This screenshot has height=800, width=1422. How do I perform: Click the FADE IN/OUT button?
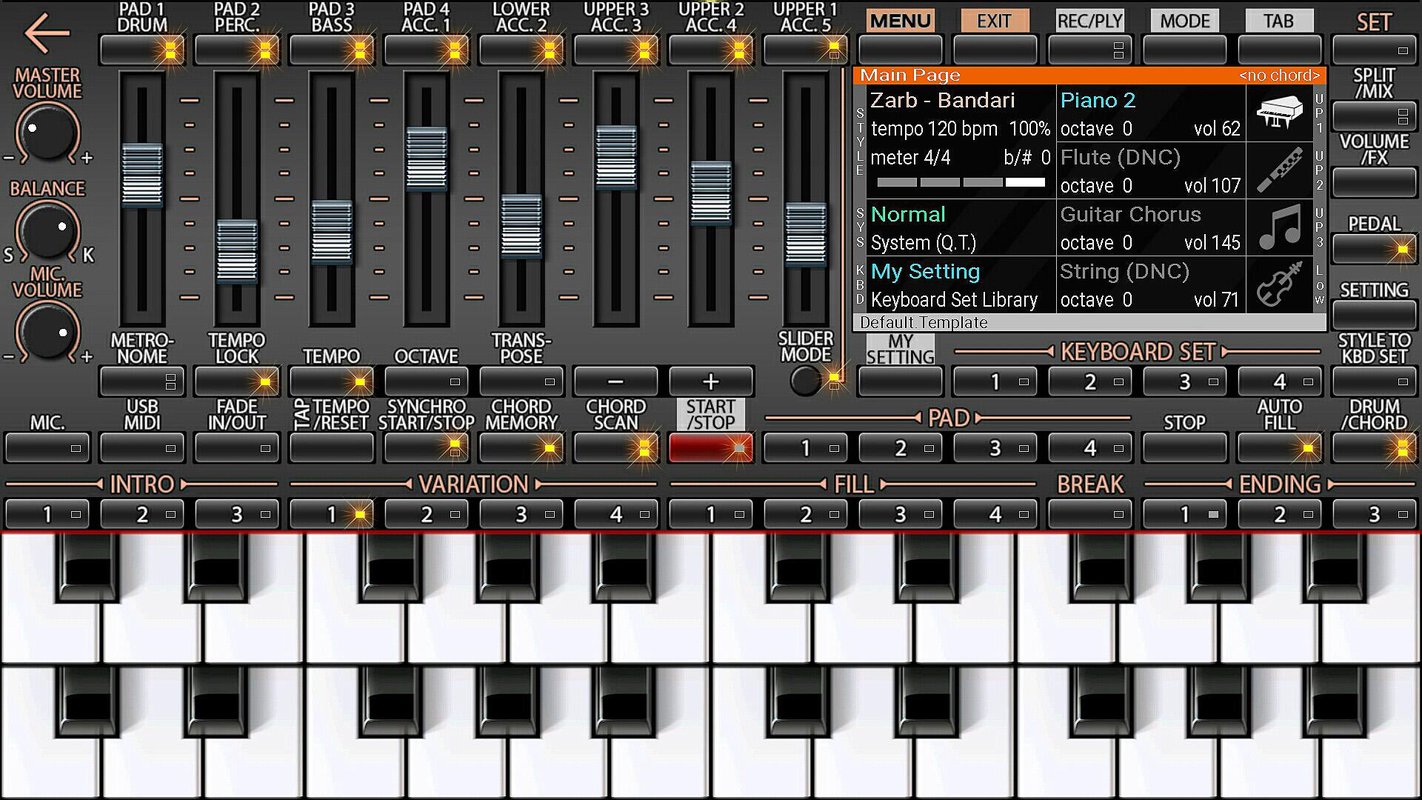pos(237,448)
